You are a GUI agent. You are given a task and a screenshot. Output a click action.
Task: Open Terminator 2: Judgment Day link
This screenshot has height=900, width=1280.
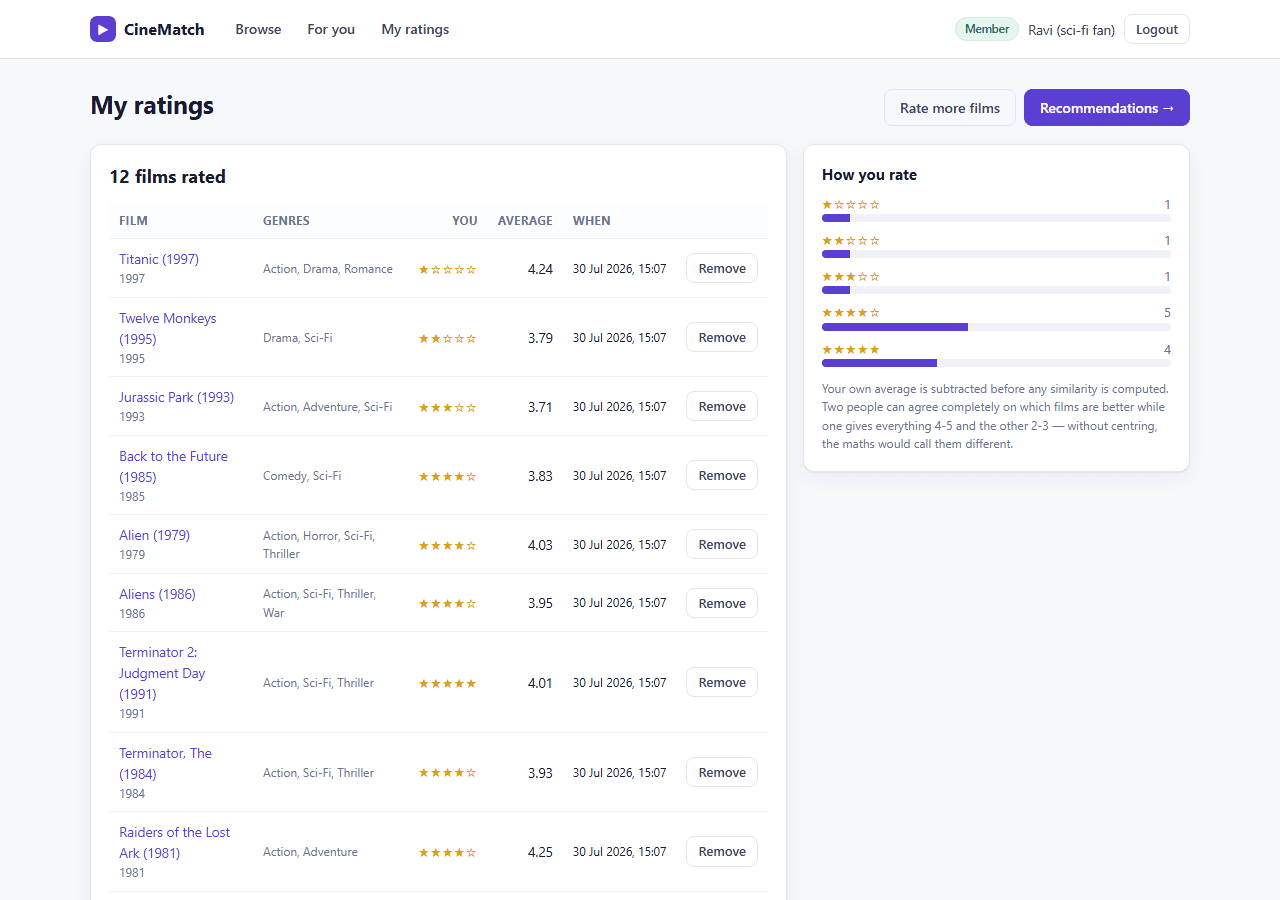(162, 673)
